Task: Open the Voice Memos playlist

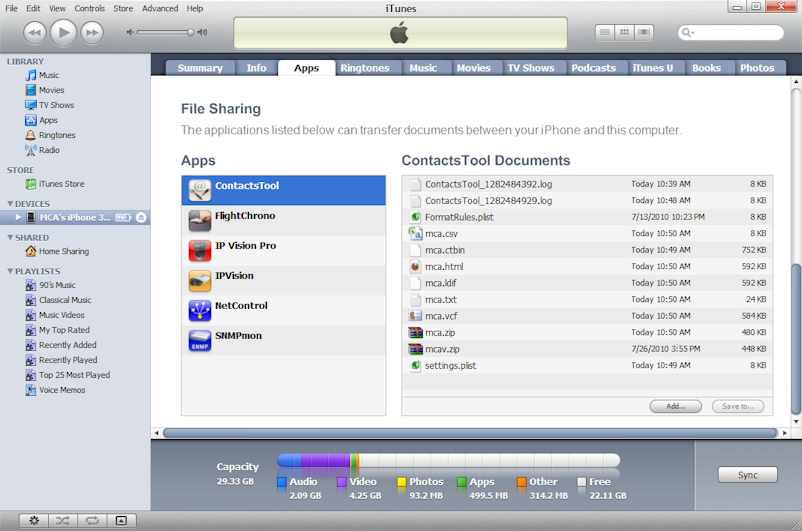Action: pos(62,390)
